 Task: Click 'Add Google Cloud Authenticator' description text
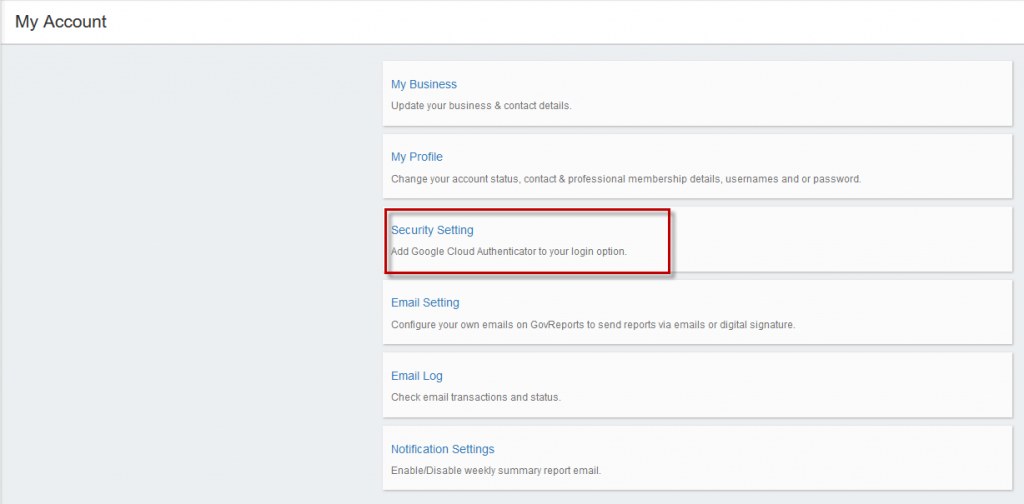(x=509, y=251)
